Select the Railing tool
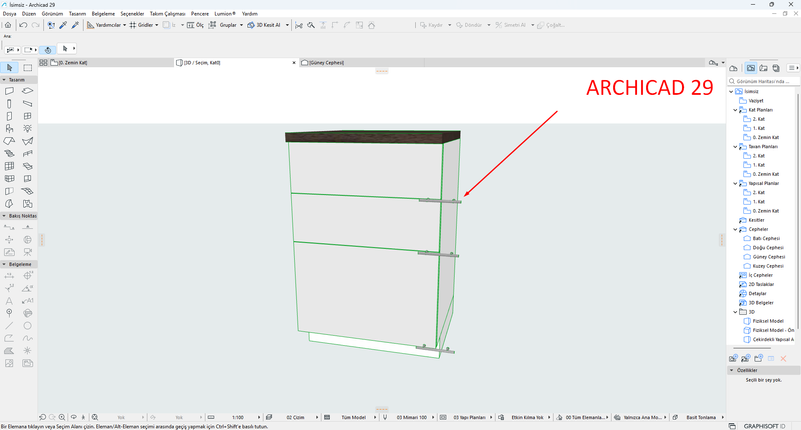Image resolution: width=801 pixels, height=430 pixels. point(28,153)
